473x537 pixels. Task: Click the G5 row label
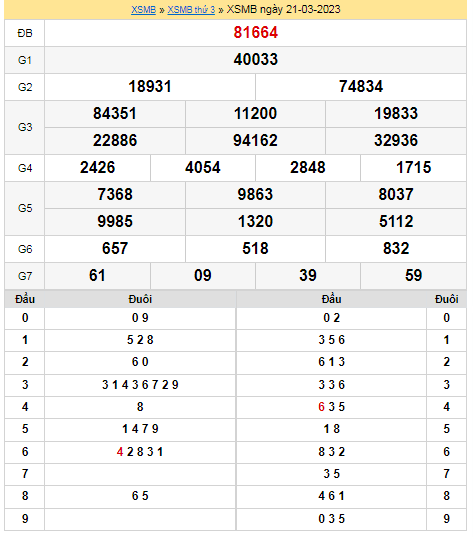tap(25, 208)
